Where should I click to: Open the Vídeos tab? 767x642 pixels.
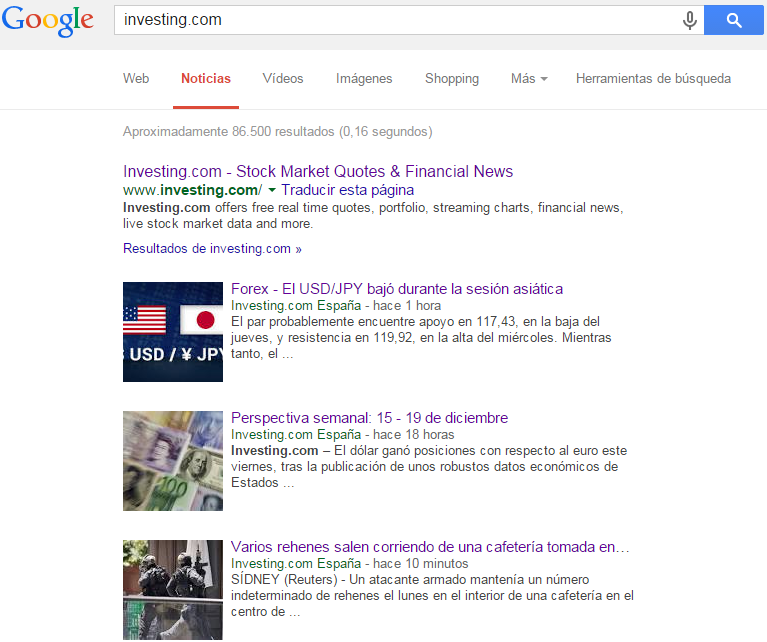[283, 78]
